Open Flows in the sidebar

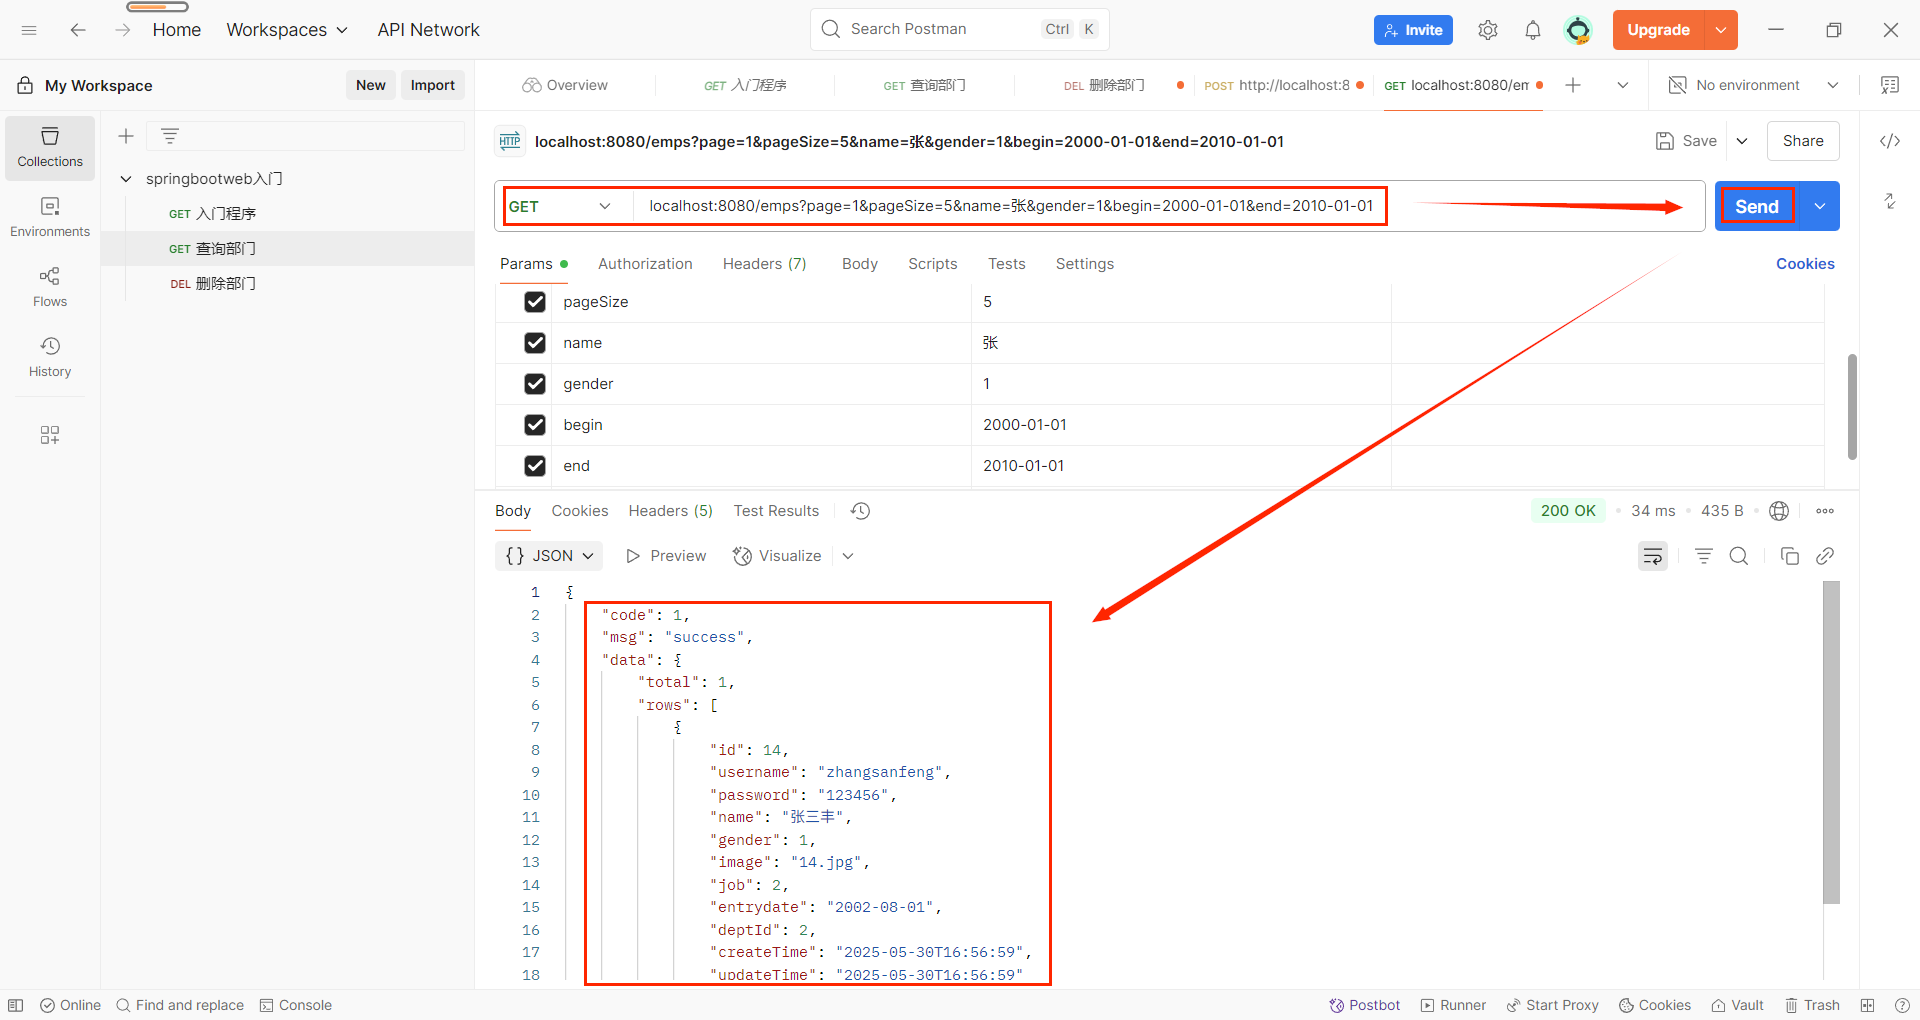tap(50, 287)
